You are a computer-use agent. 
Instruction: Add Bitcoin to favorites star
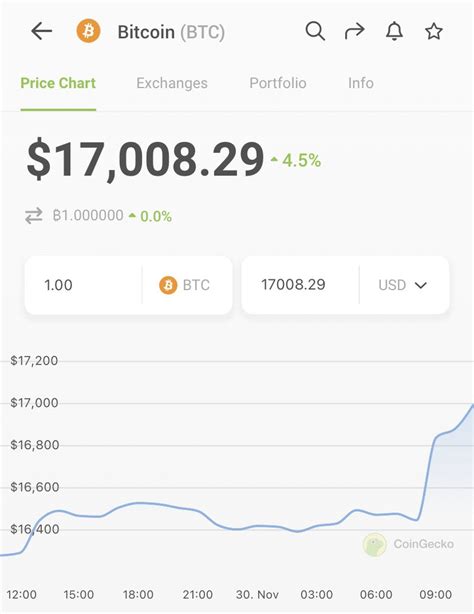434,31
